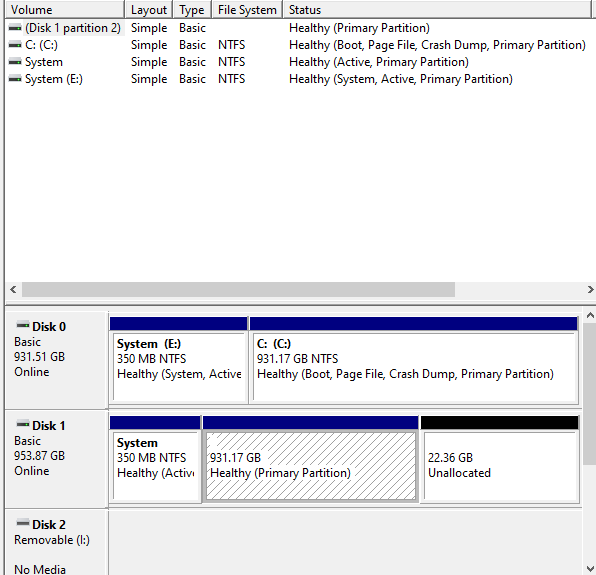
Task: Click 'Healthy (Active, Primary Partition)' status text
Action: pyautogui.click(x=379, y=62)
